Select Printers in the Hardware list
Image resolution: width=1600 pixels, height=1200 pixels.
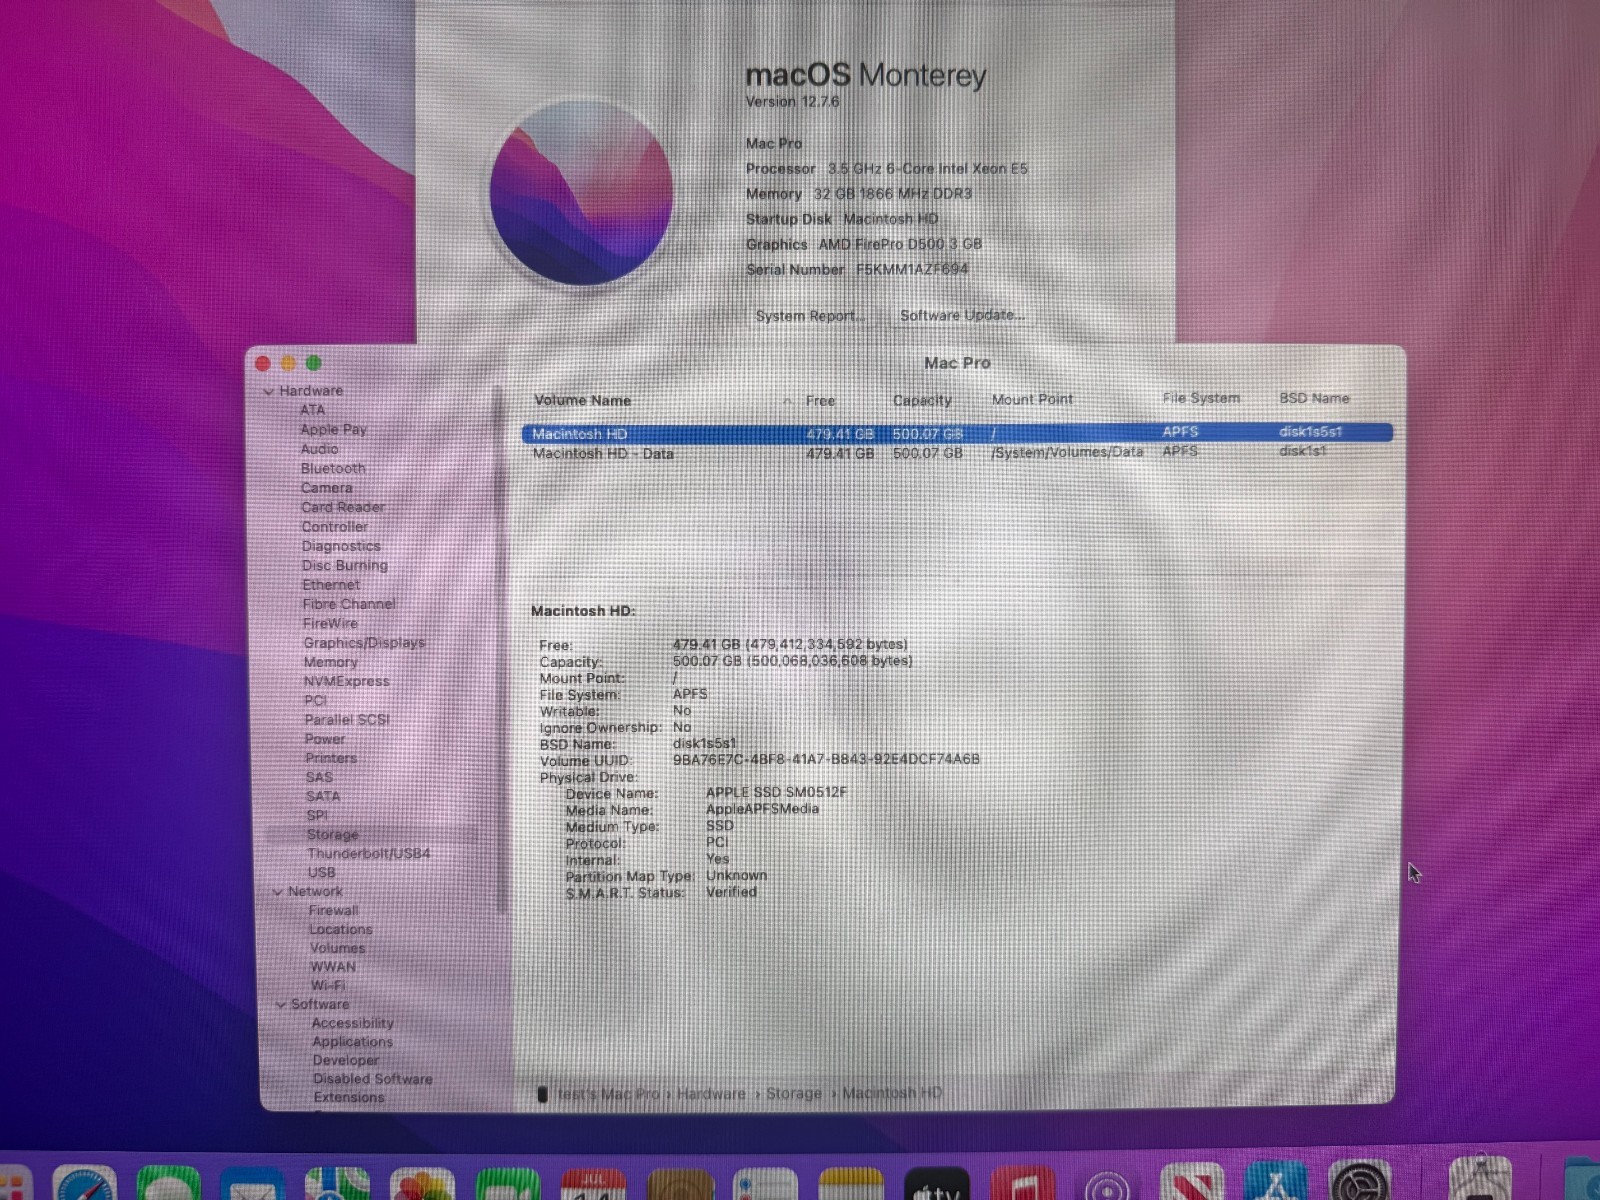(331, 758)
